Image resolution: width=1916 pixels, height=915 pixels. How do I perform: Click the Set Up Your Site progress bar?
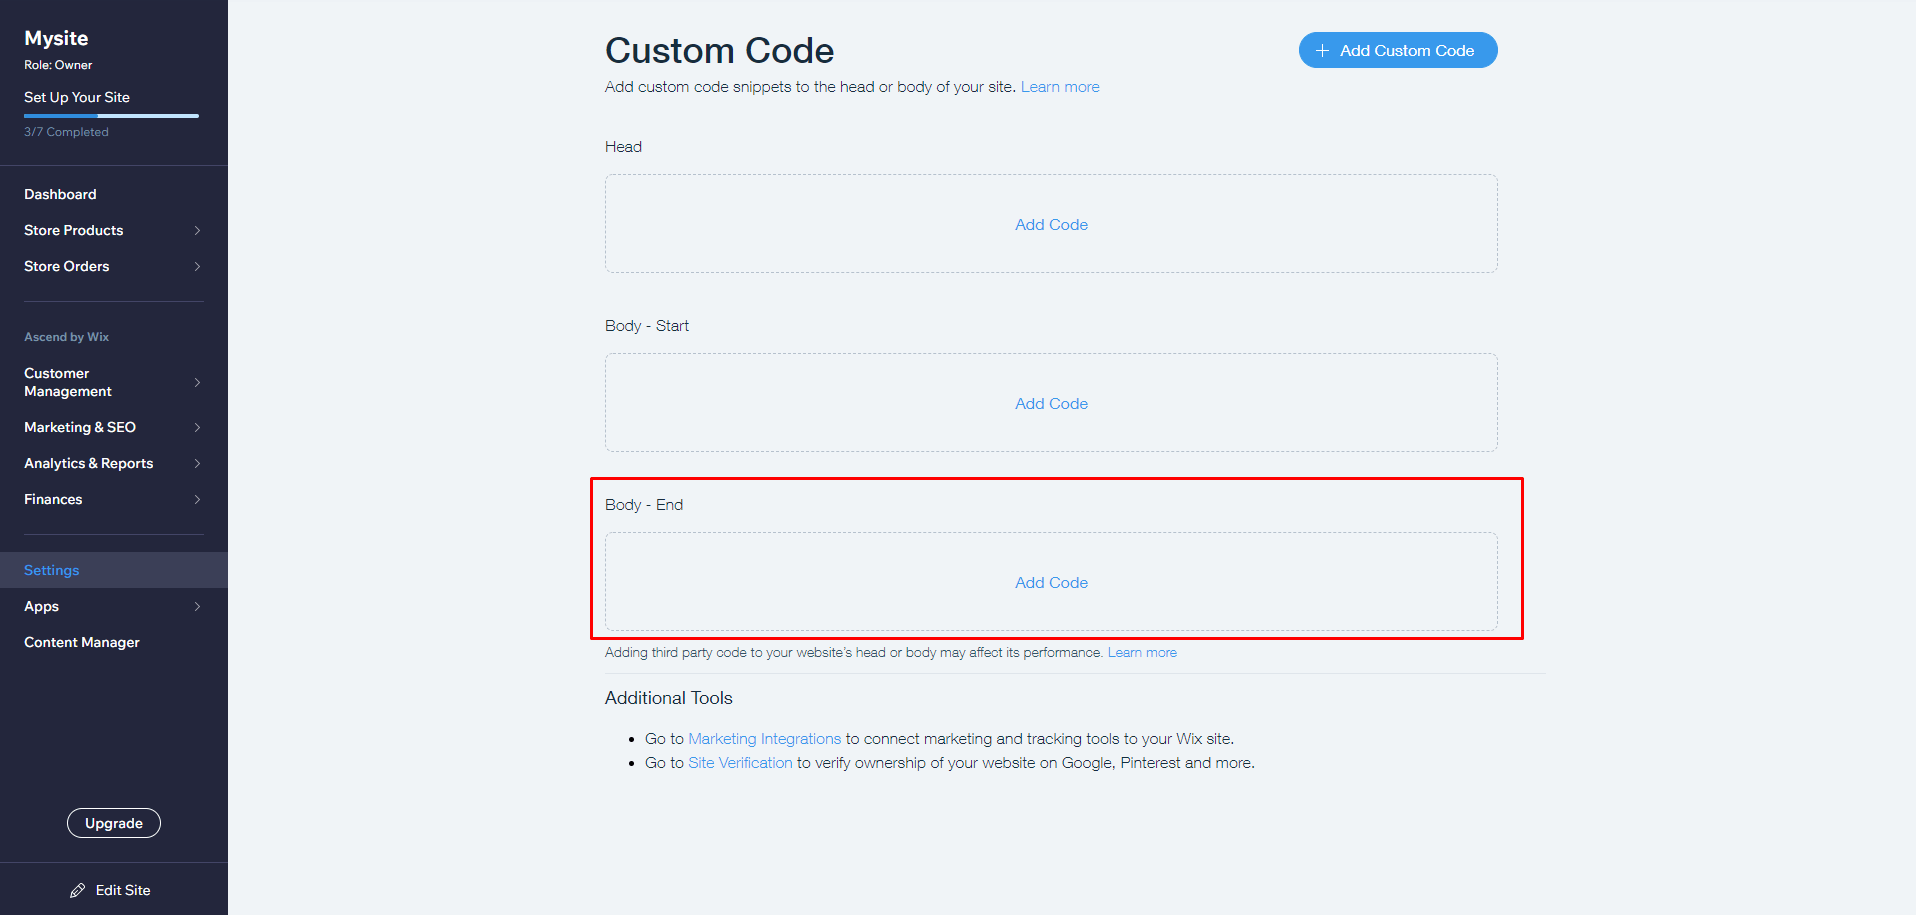tap(110, 115)
